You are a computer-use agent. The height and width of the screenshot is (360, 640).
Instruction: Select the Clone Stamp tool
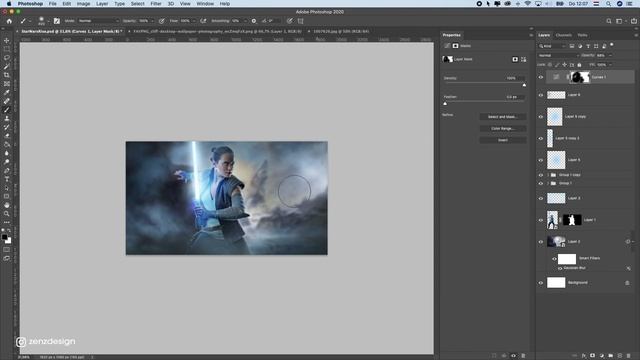tap(7, 118)
